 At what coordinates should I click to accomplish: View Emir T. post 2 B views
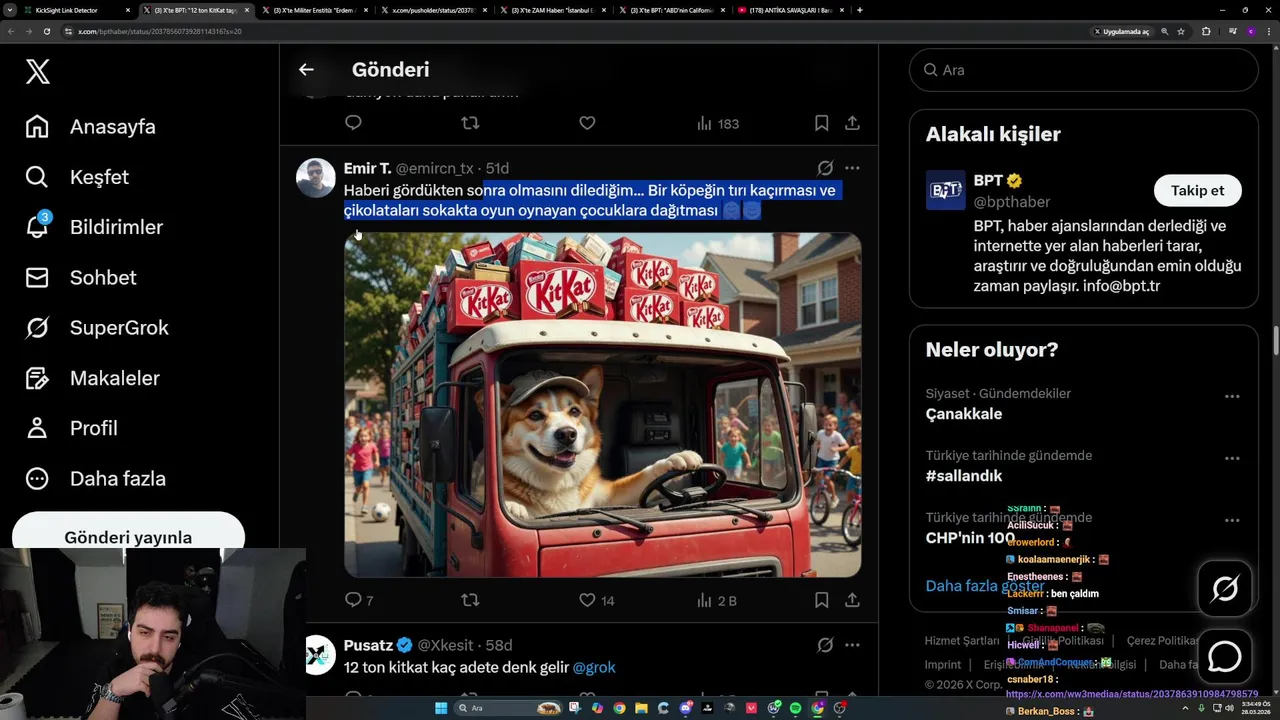pos(716,600)
